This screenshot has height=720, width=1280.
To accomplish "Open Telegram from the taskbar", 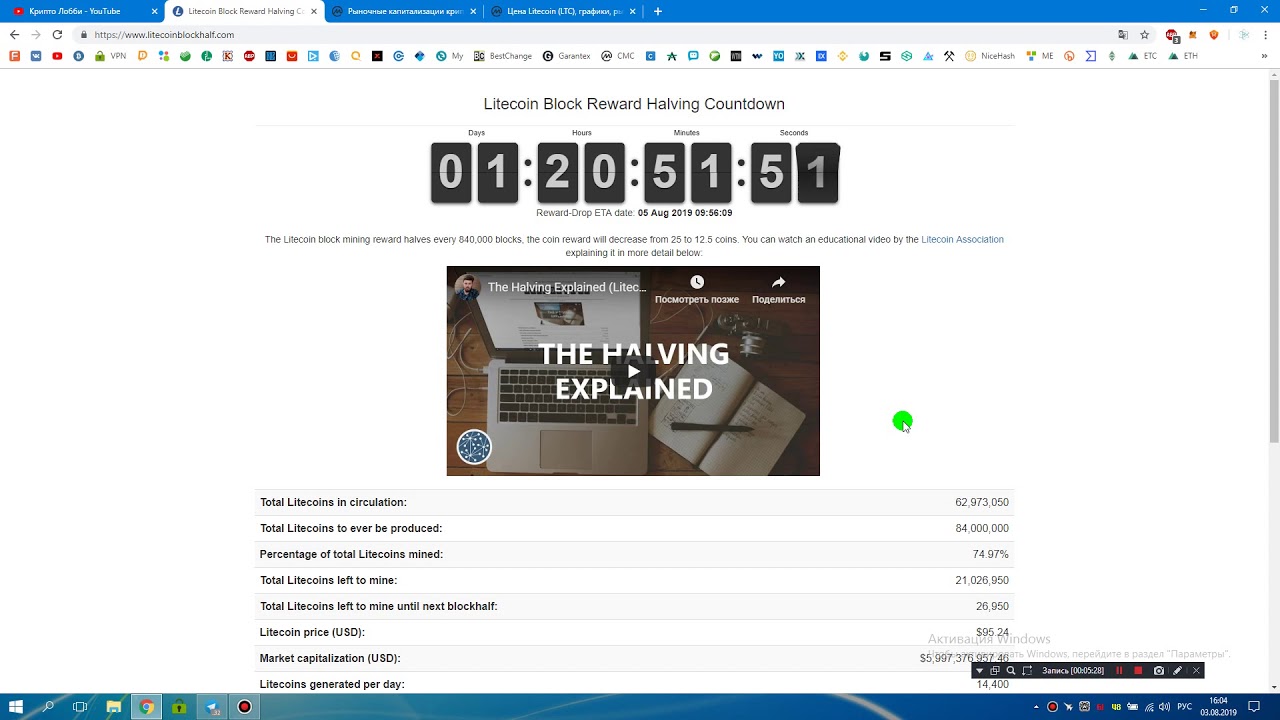I will point(212,707).
